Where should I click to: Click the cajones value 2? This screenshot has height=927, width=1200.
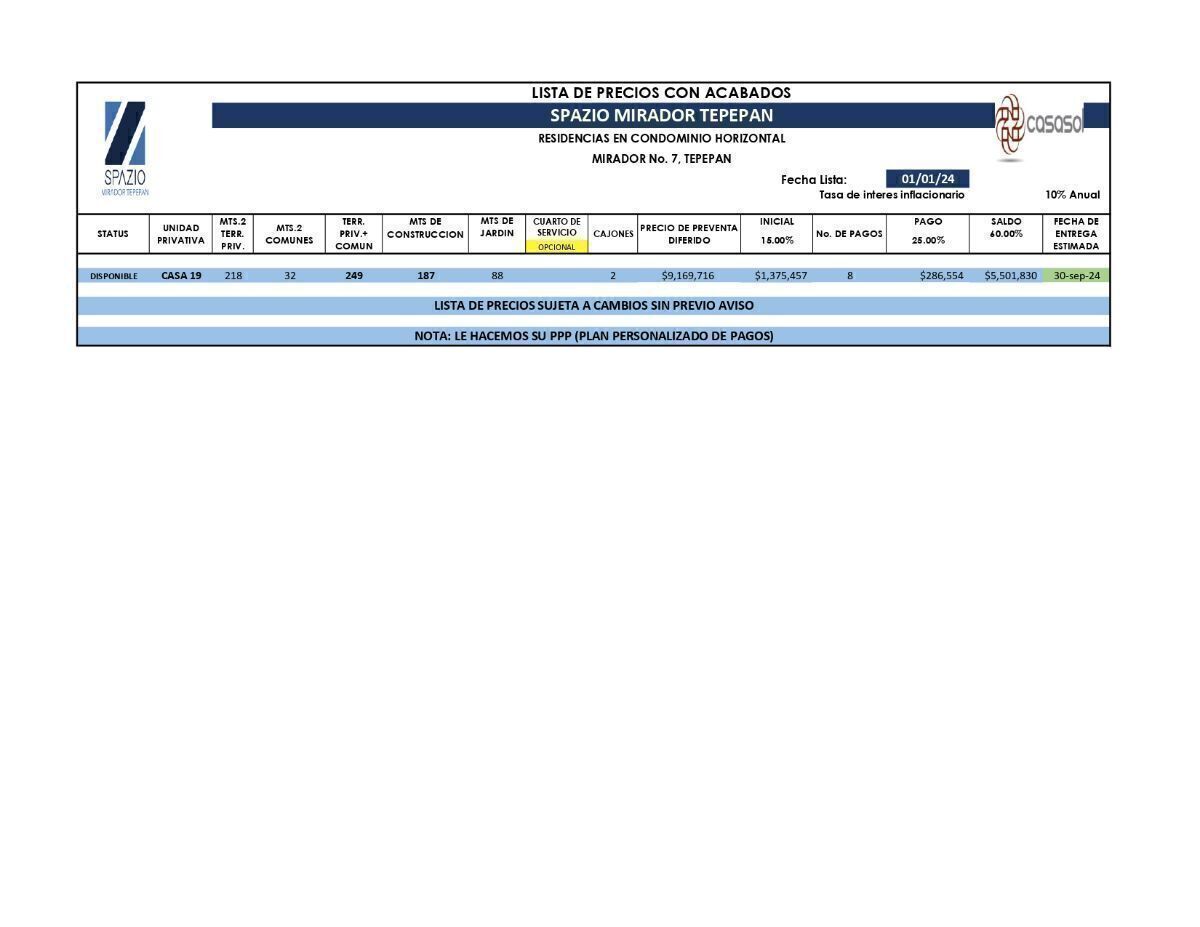coord(613,275)
